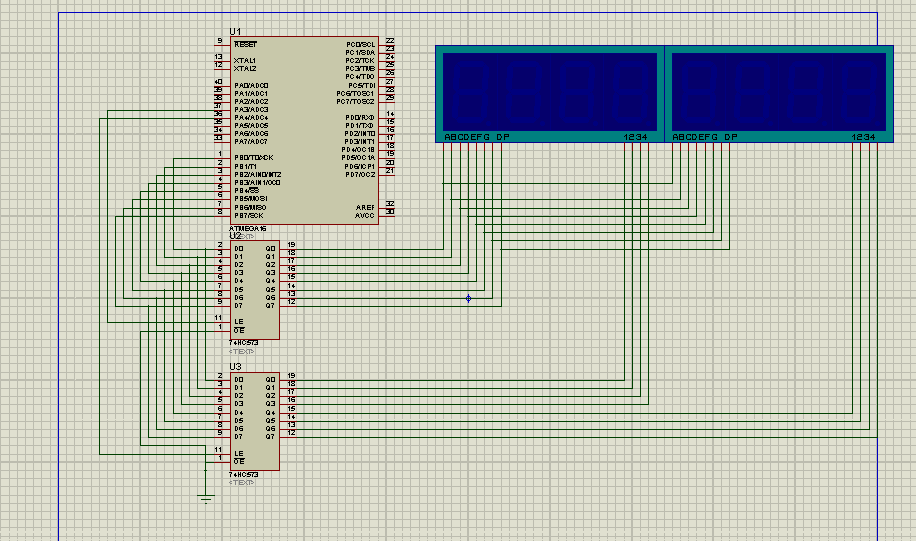
Task: Click the XTAL1 pin on the ATmega16
Action: pyautogui.click(x=222, y=60)
